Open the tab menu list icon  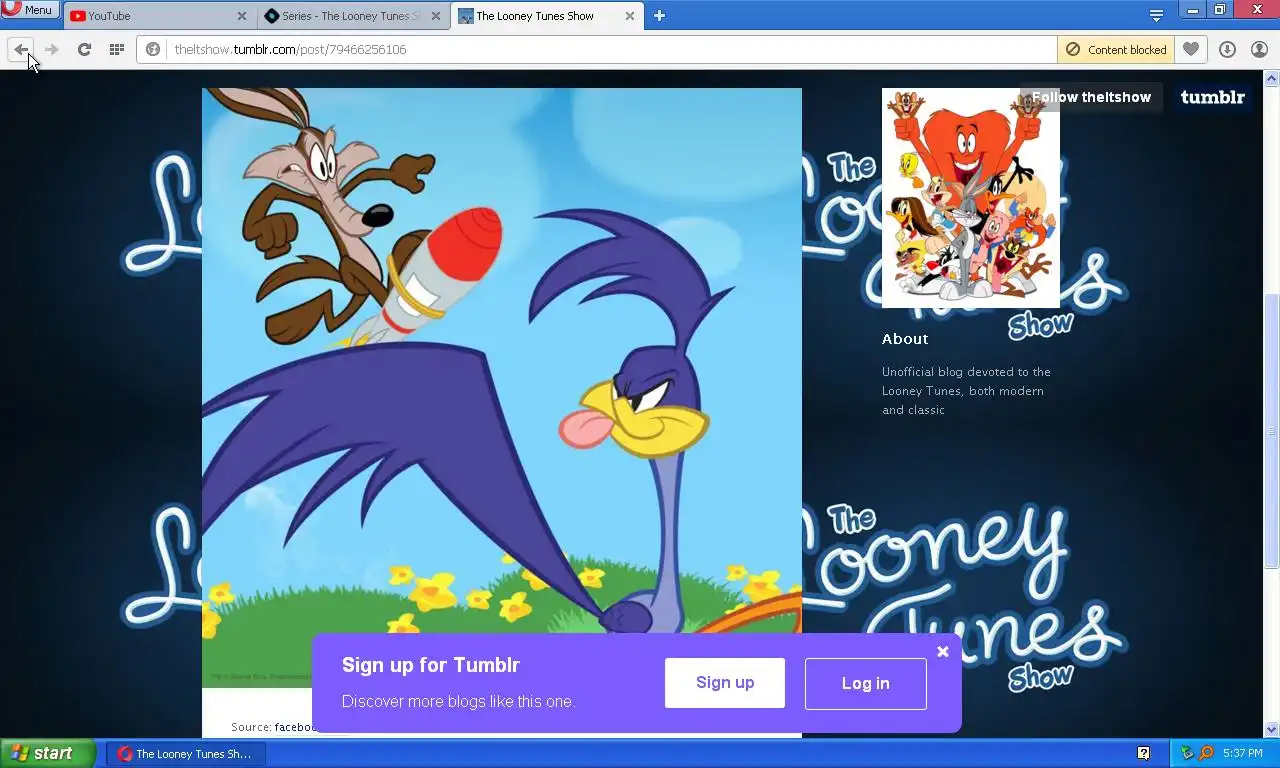[x=1156, y=16]
